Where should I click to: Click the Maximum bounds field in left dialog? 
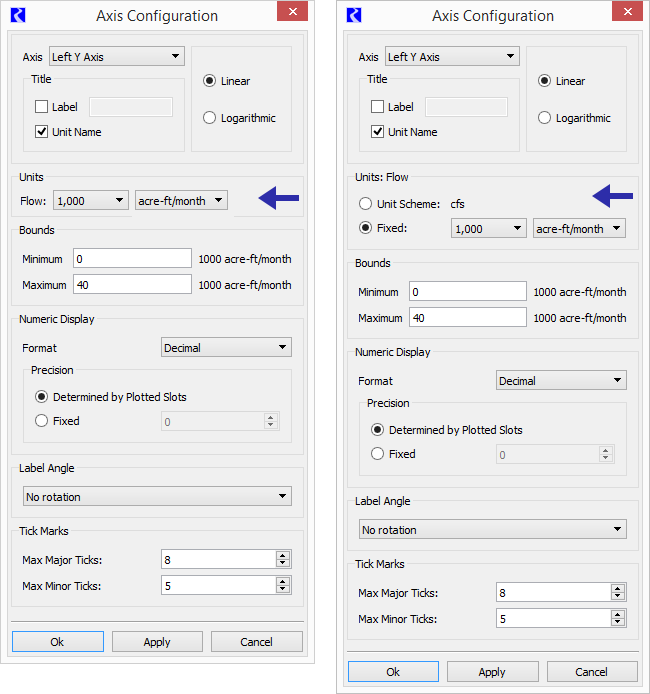tap(132, 285)
